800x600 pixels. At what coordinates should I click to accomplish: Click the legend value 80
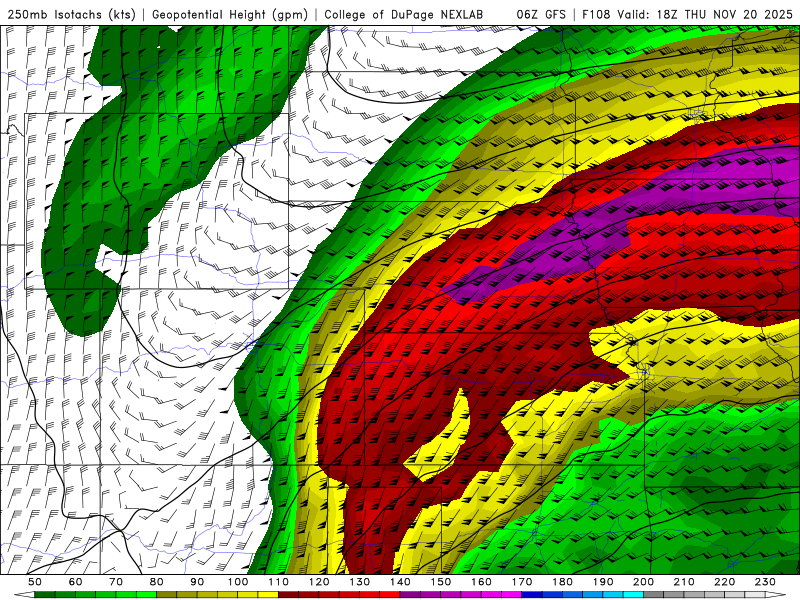pos(157,582)
